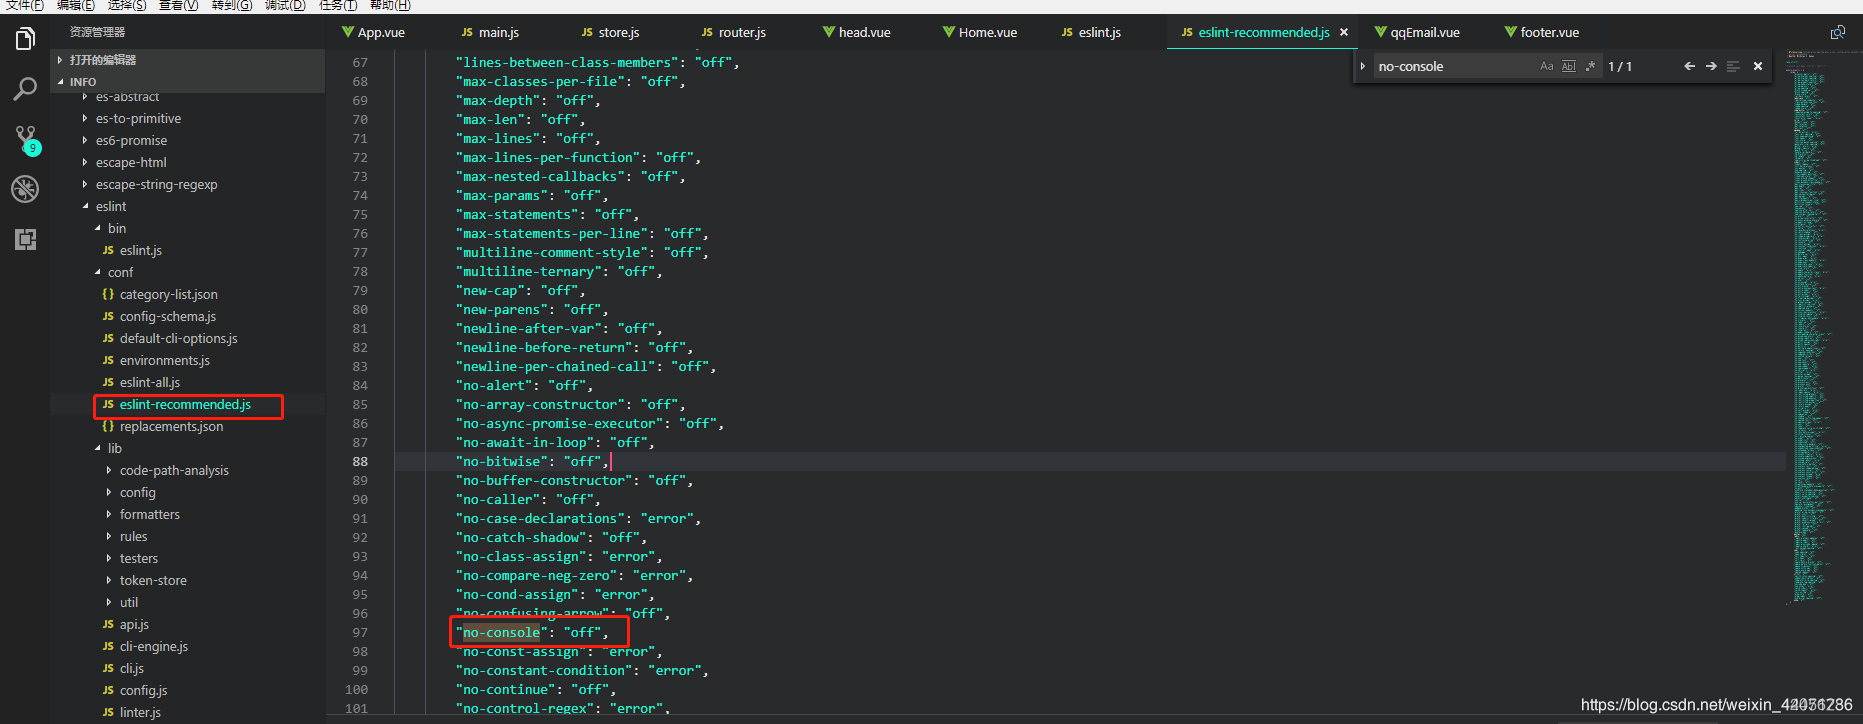Open the Search view in activity bar
Viewport: 1863px width, 724px height.
coord(25,89)
